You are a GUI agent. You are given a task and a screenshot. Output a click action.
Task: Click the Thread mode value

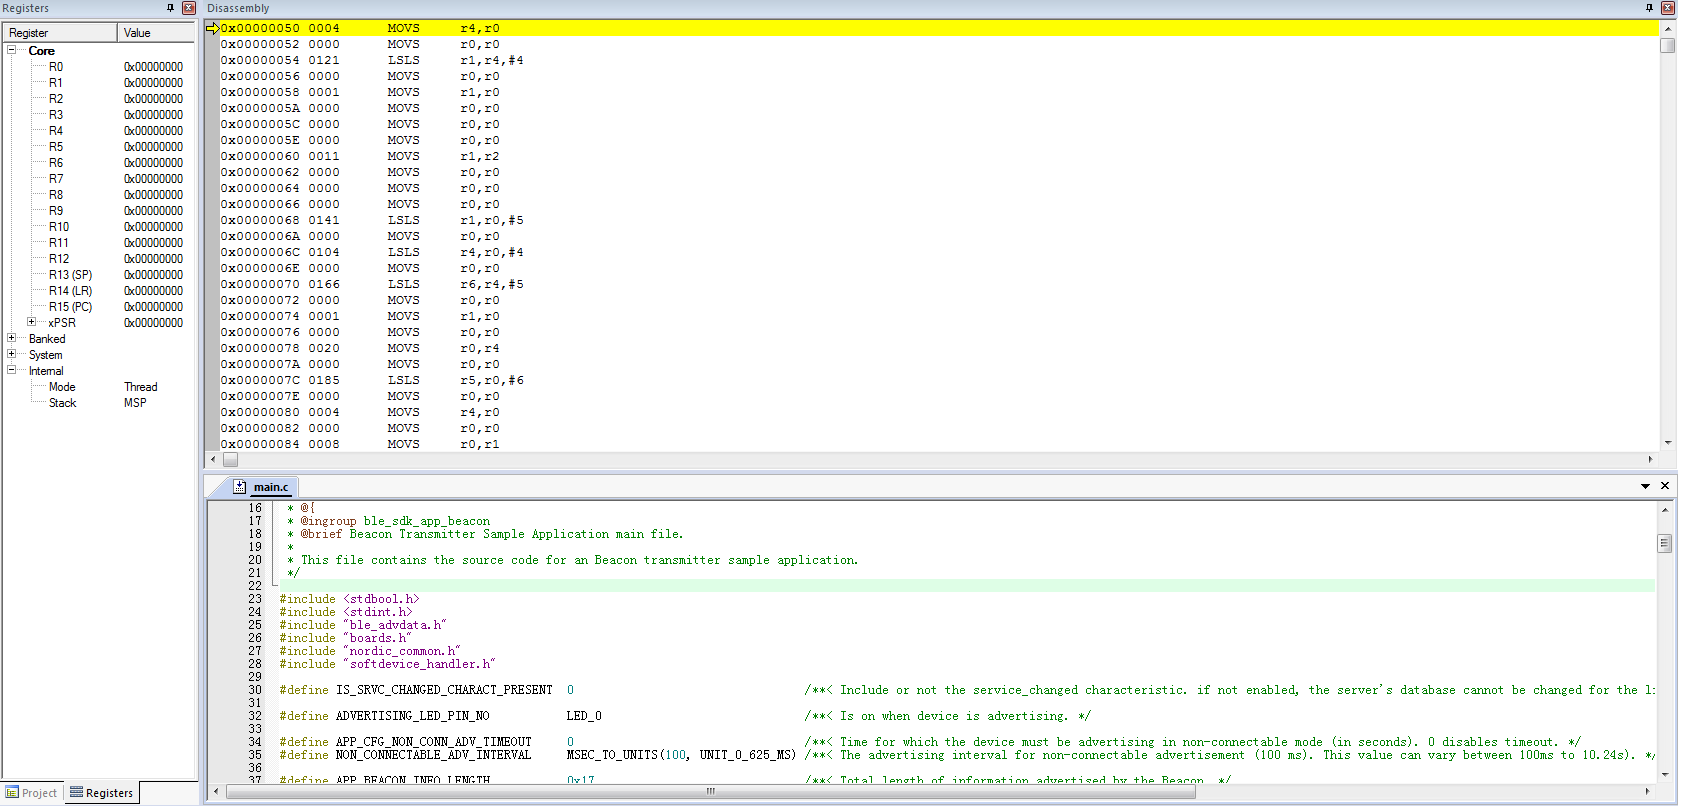[141, 387]
